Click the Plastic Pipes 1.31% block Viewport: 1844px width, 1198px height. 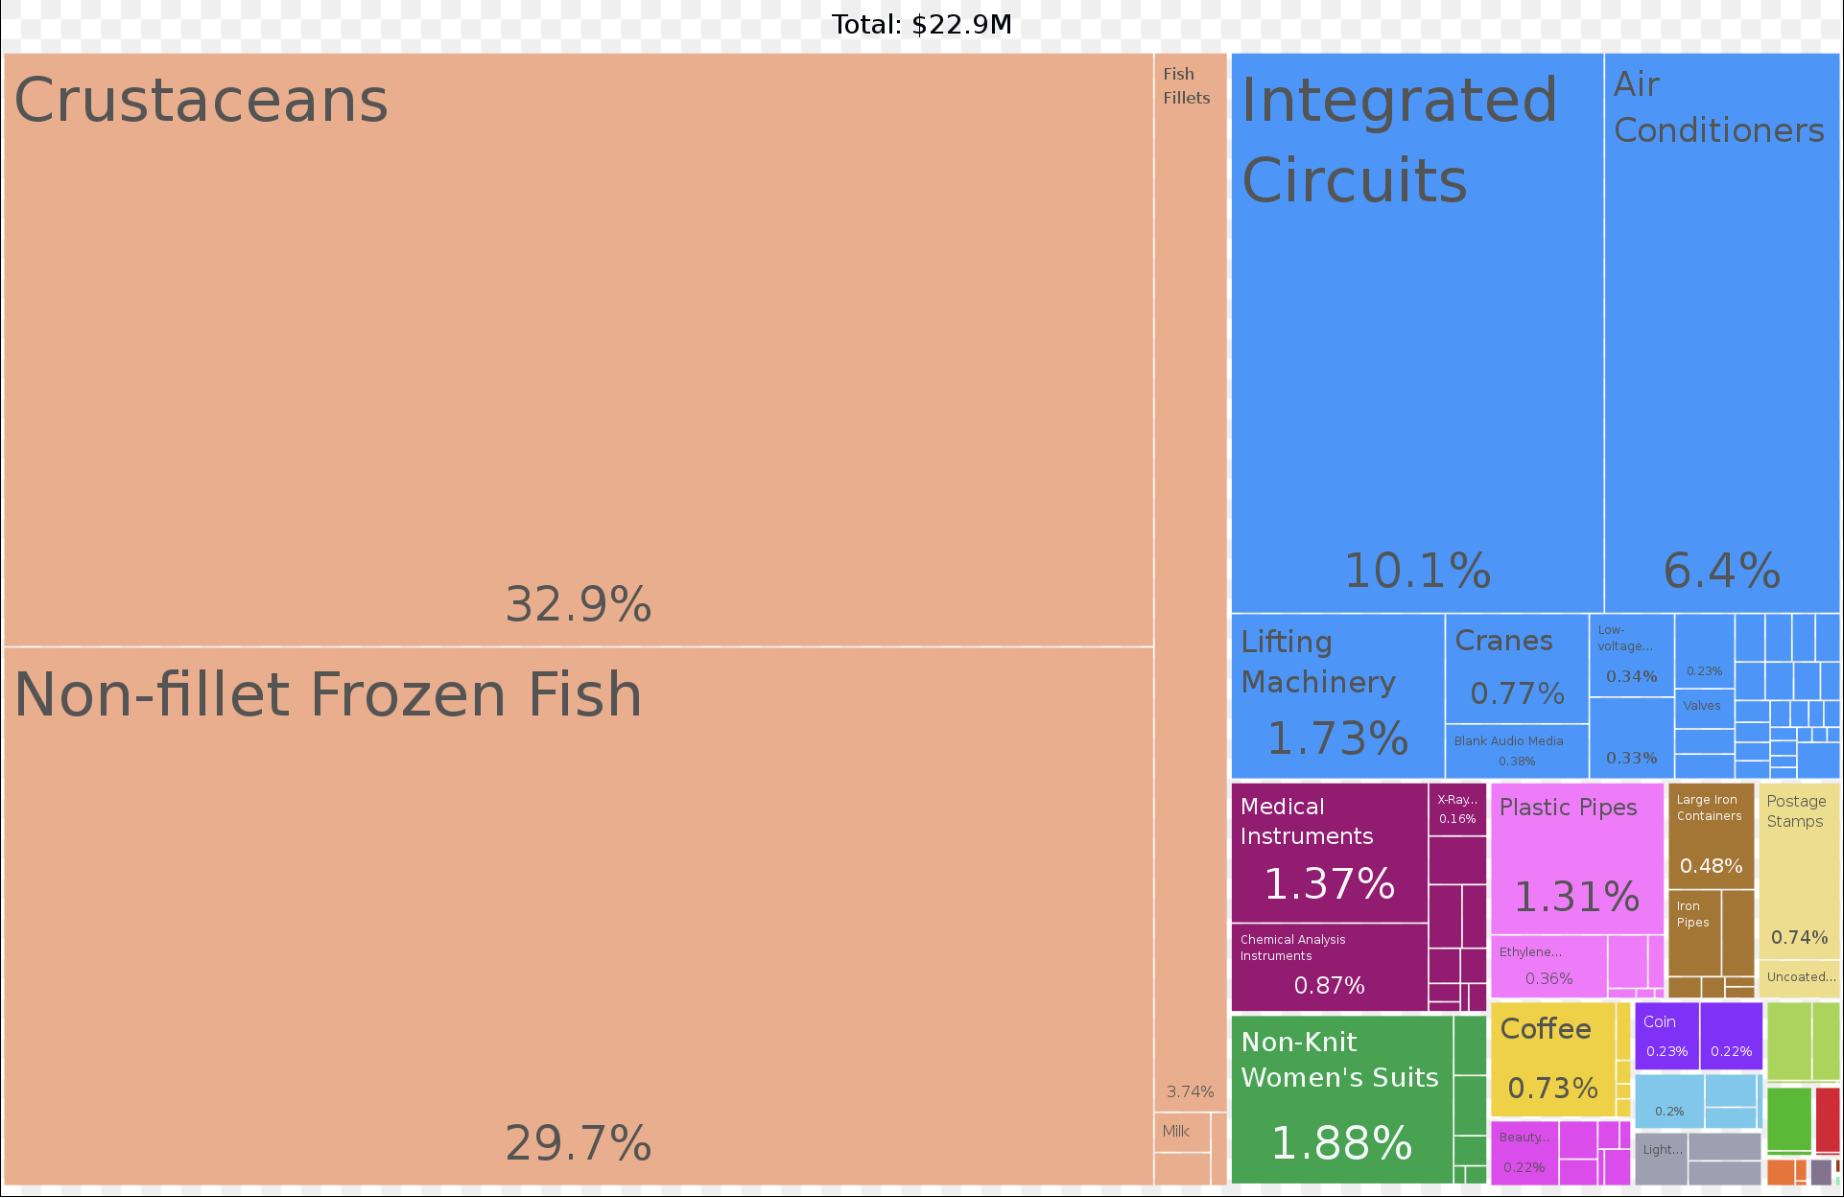coord(1576,860)
